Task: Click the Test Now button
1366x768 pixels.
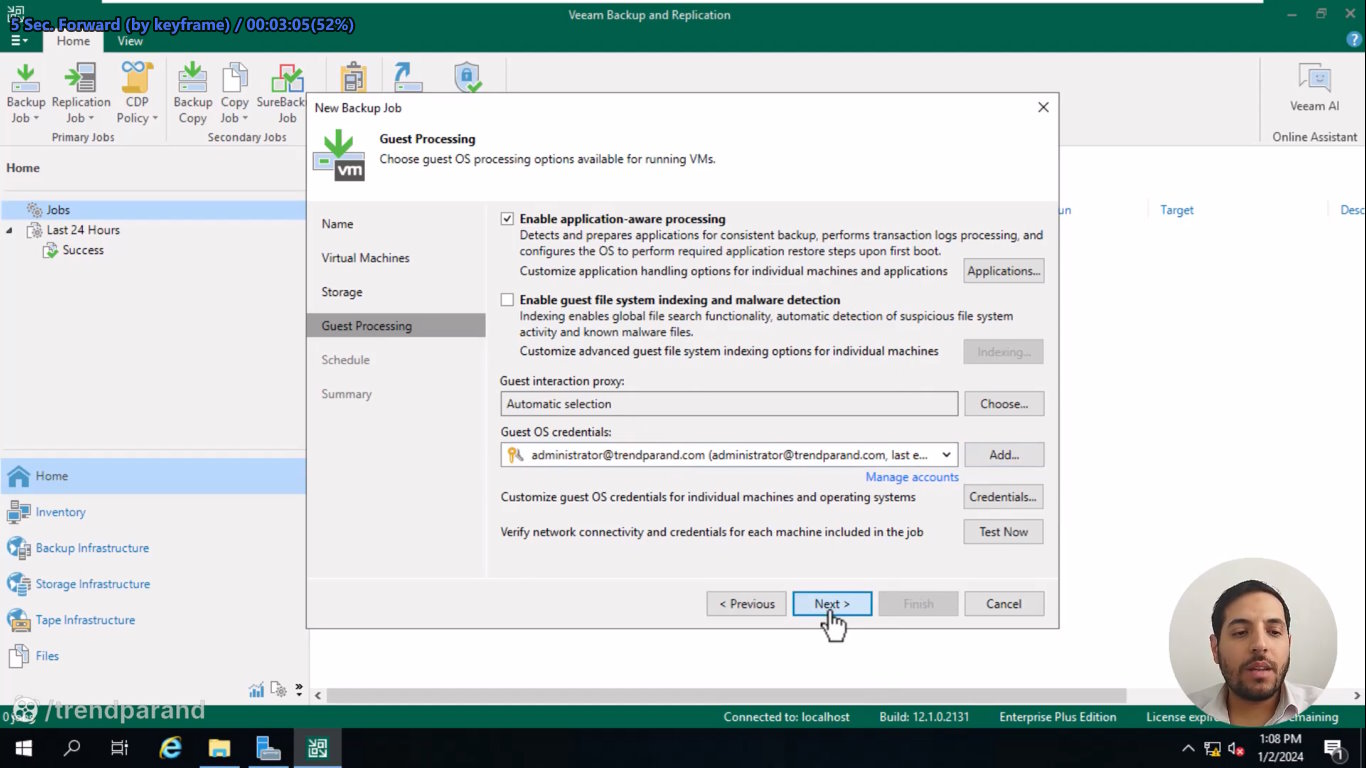Action: [x=1004, y=532]
